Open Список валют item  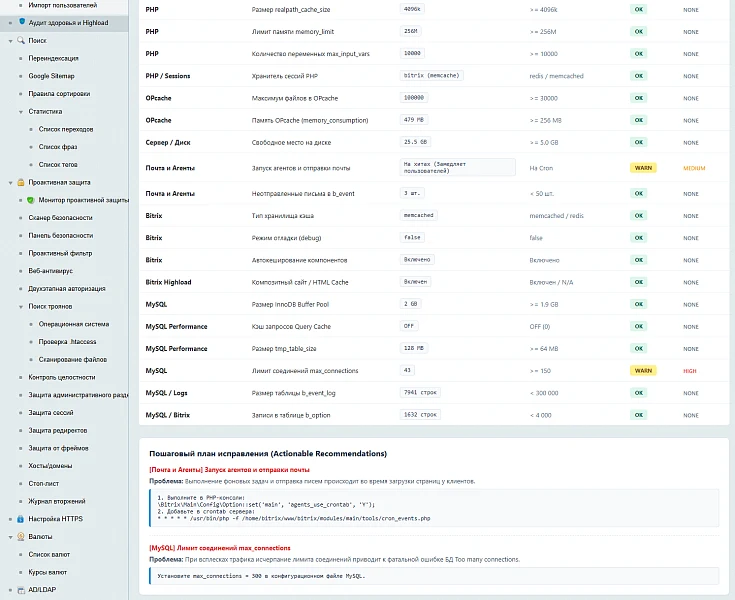(x=49, y=555)
